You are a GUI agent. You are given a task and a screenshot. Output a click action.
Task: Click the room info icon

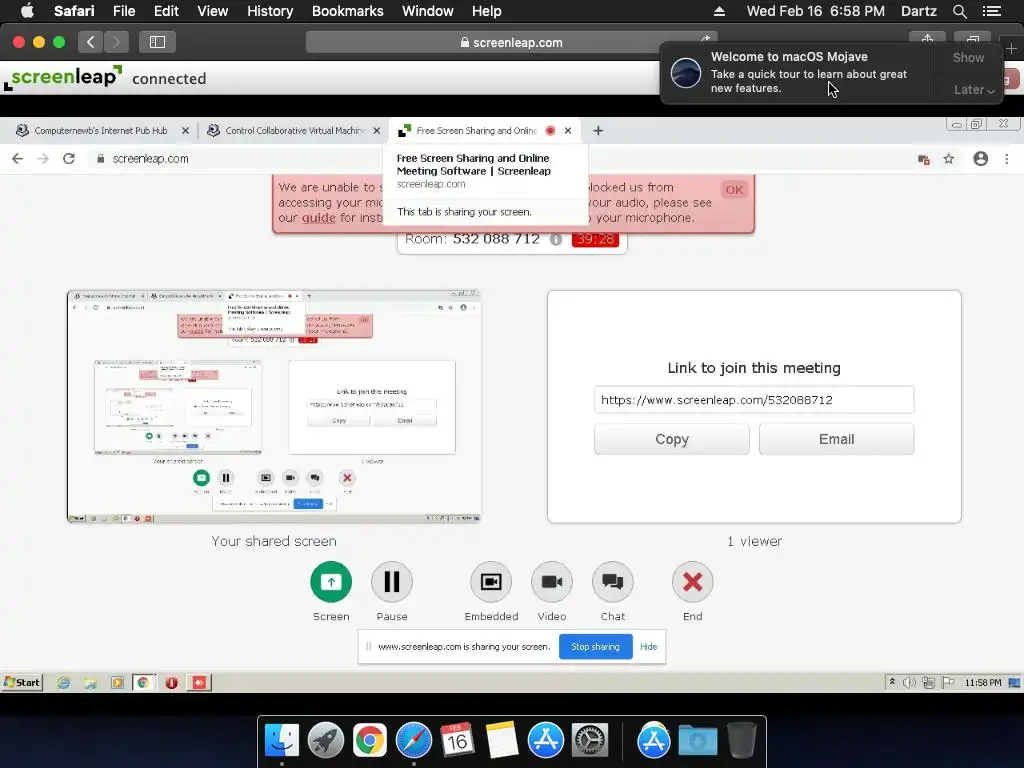tap(556, 239)
